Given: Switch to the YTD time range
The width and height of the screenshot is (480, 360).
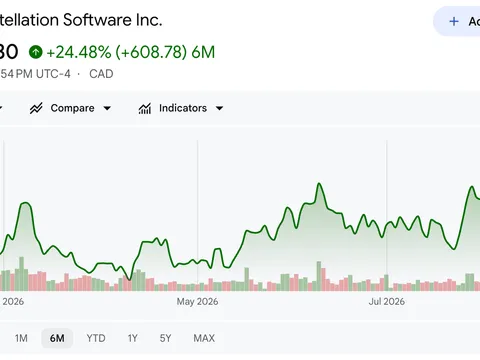Looking at the screenshot, I should point(96,338).
